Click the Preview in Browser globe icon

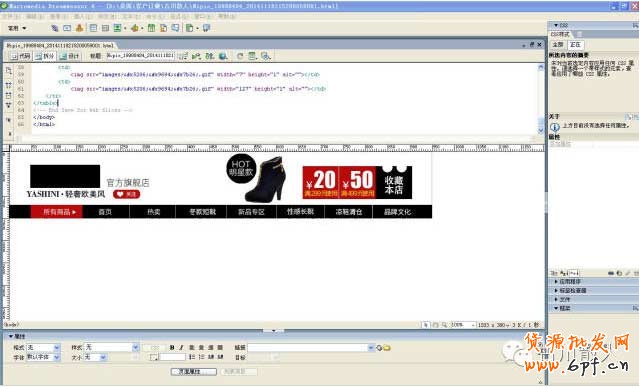click(223, 56)
